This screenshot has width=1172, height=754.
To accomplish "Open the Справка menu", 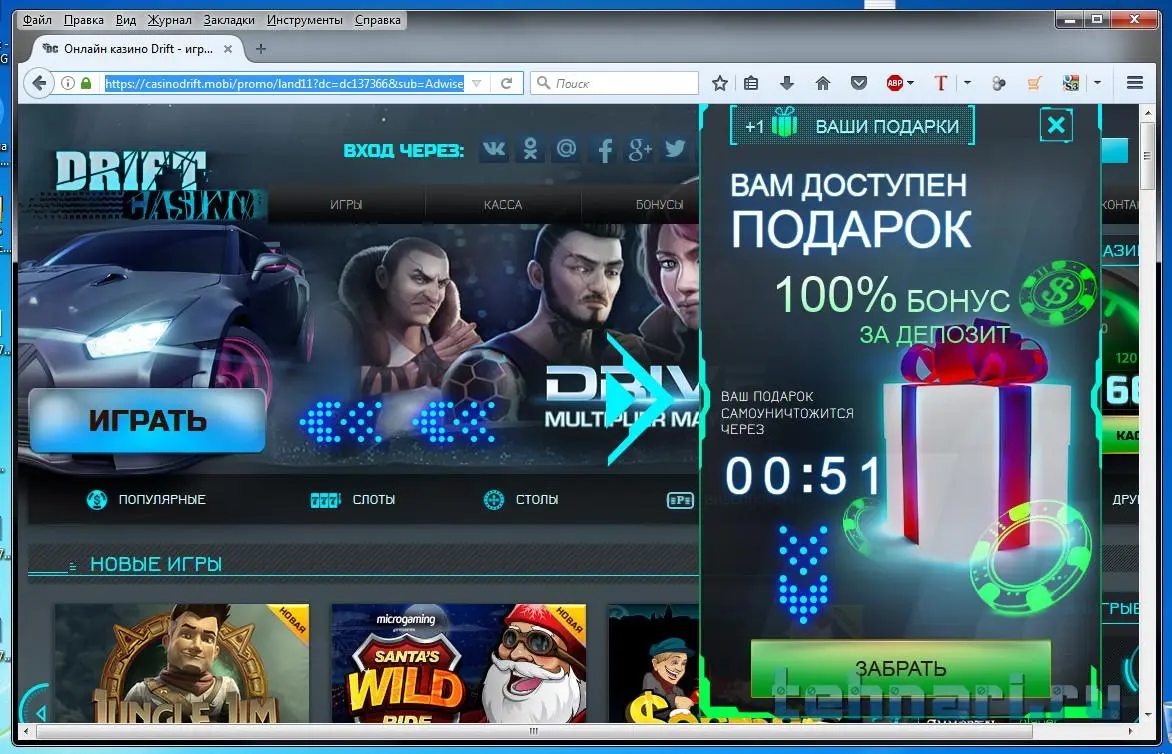I will pyautogui.click(x=377, y=20).
